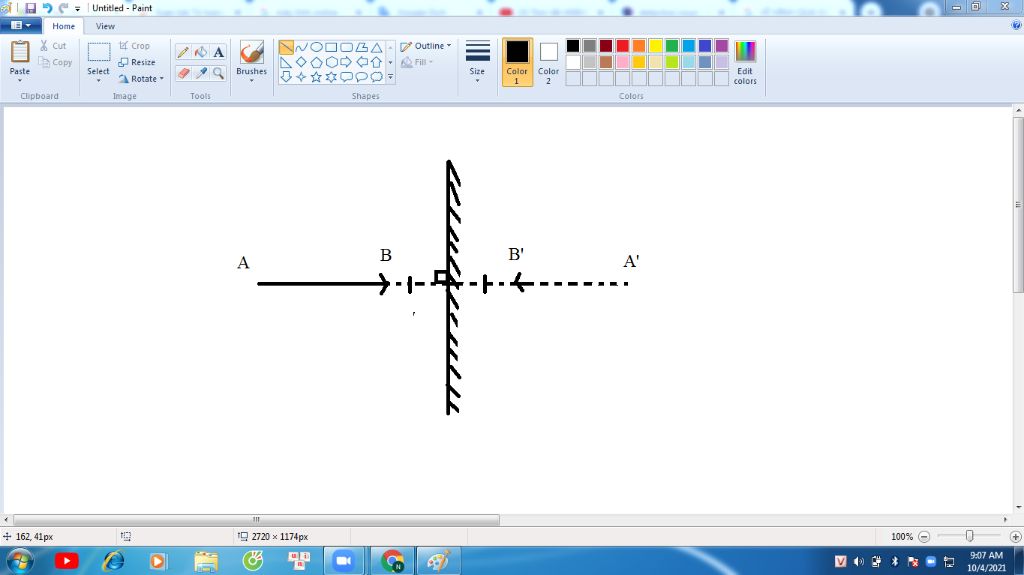Activate Color 2 selector
This screenshot has width=1024, height=575.
click(x=549, y=62)
